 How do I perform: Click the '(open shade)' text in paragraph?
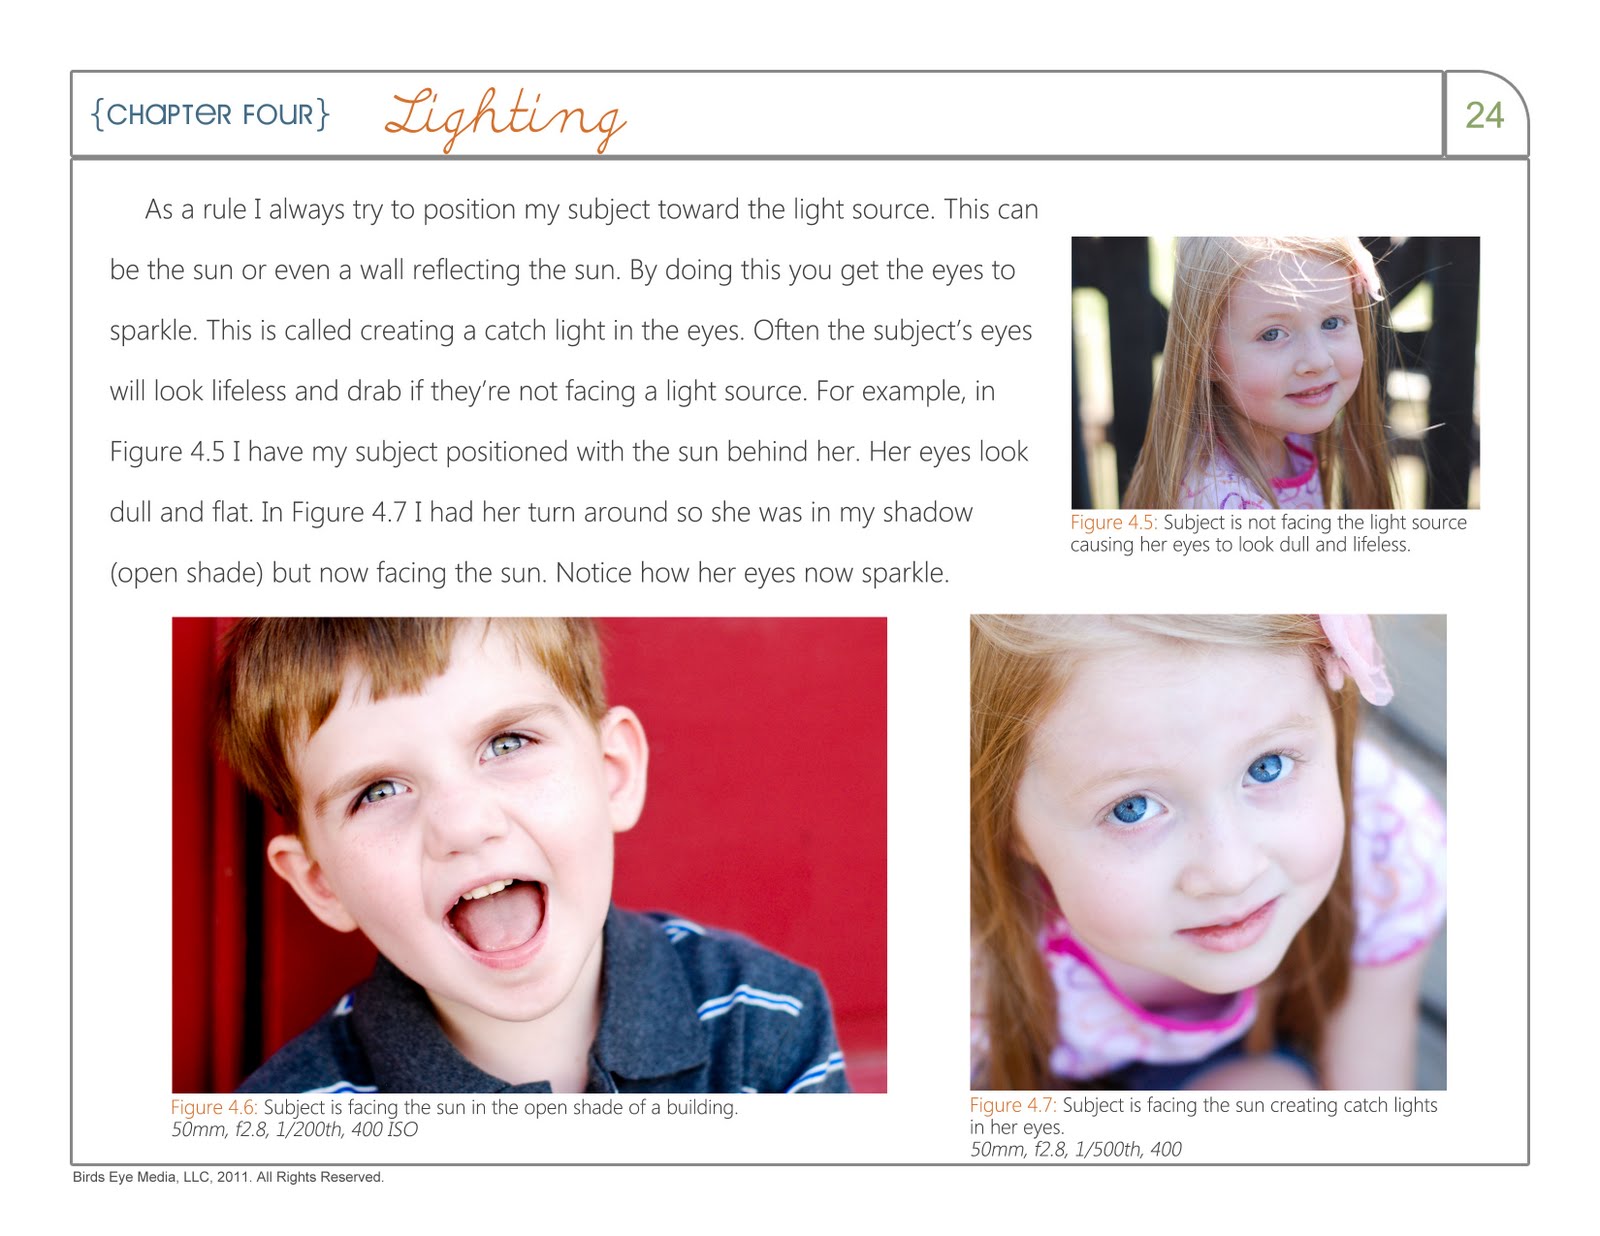[186, 573]
